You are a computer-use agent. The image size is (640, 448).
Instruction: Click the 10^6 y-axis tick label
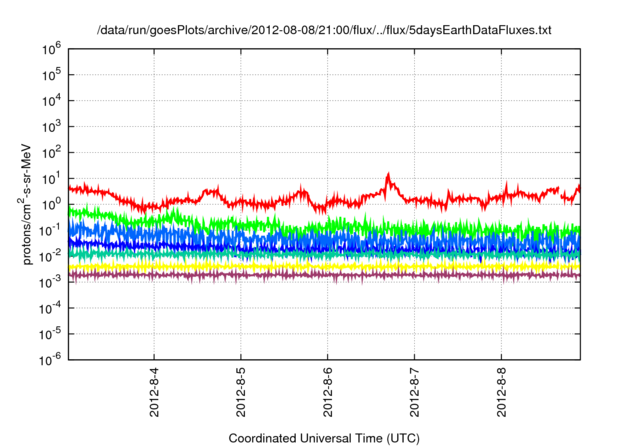tap(51, 49)
